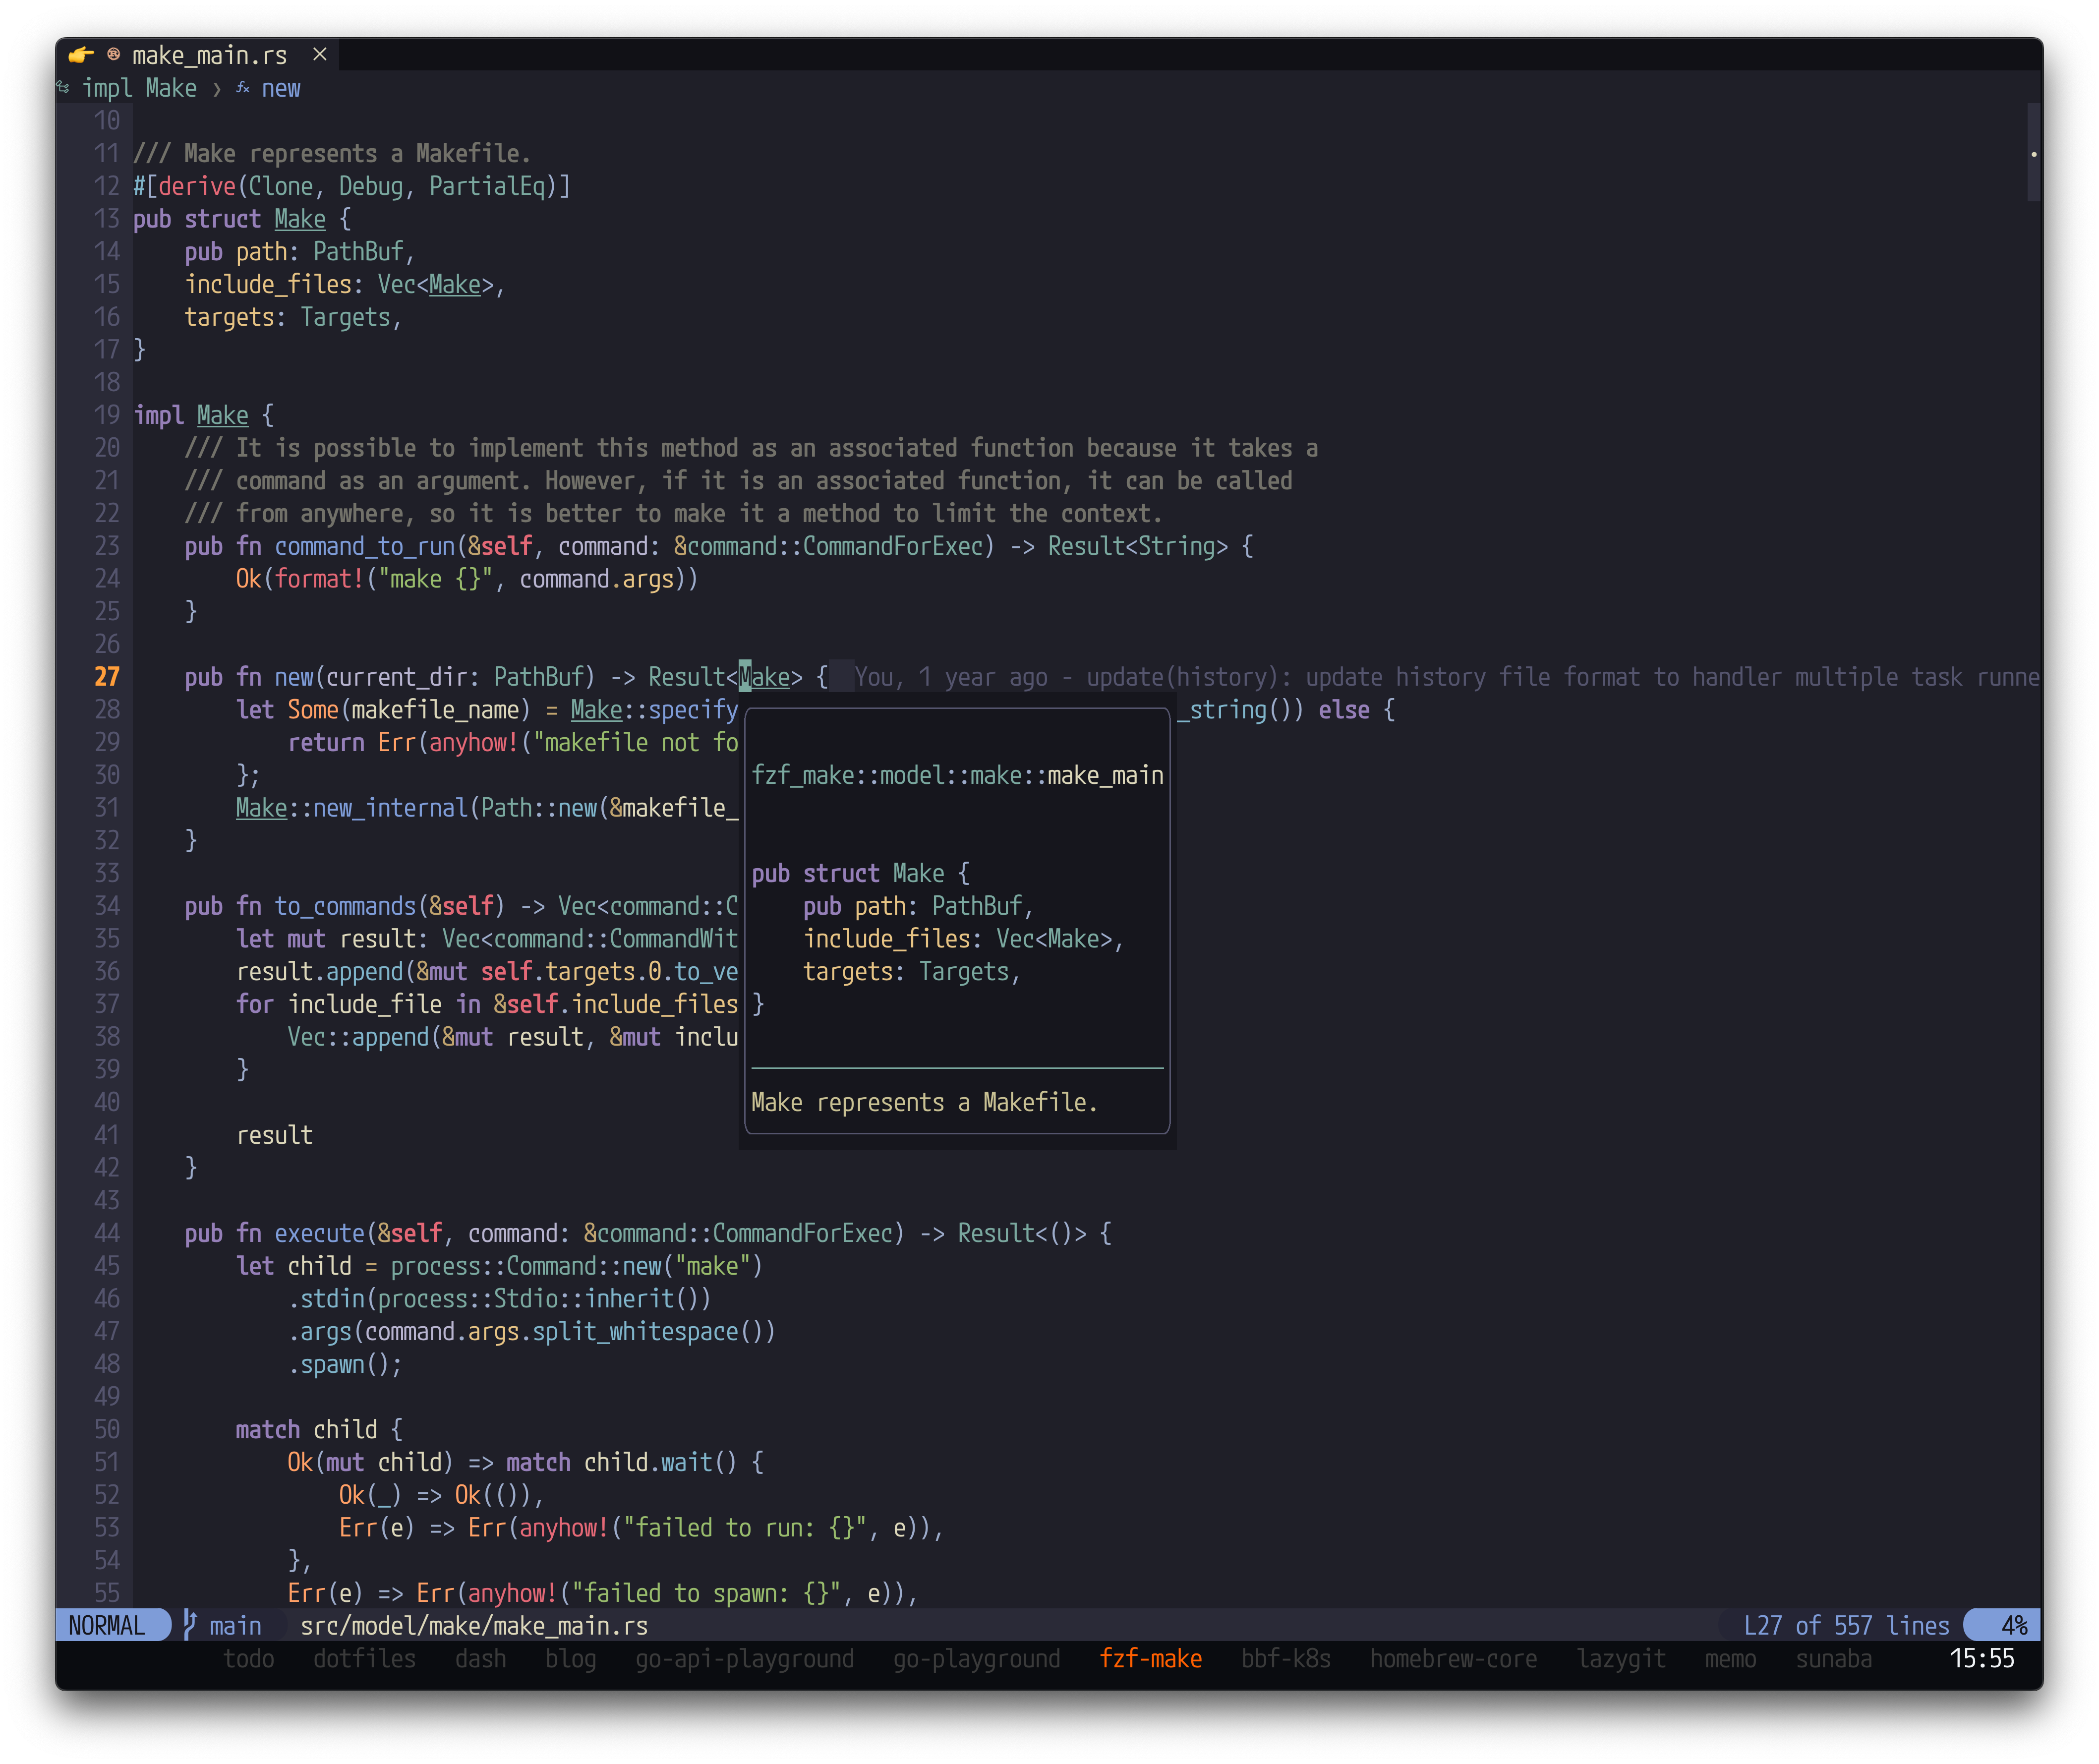Click the main branch name in statusline

click(x=235, y=1625)
